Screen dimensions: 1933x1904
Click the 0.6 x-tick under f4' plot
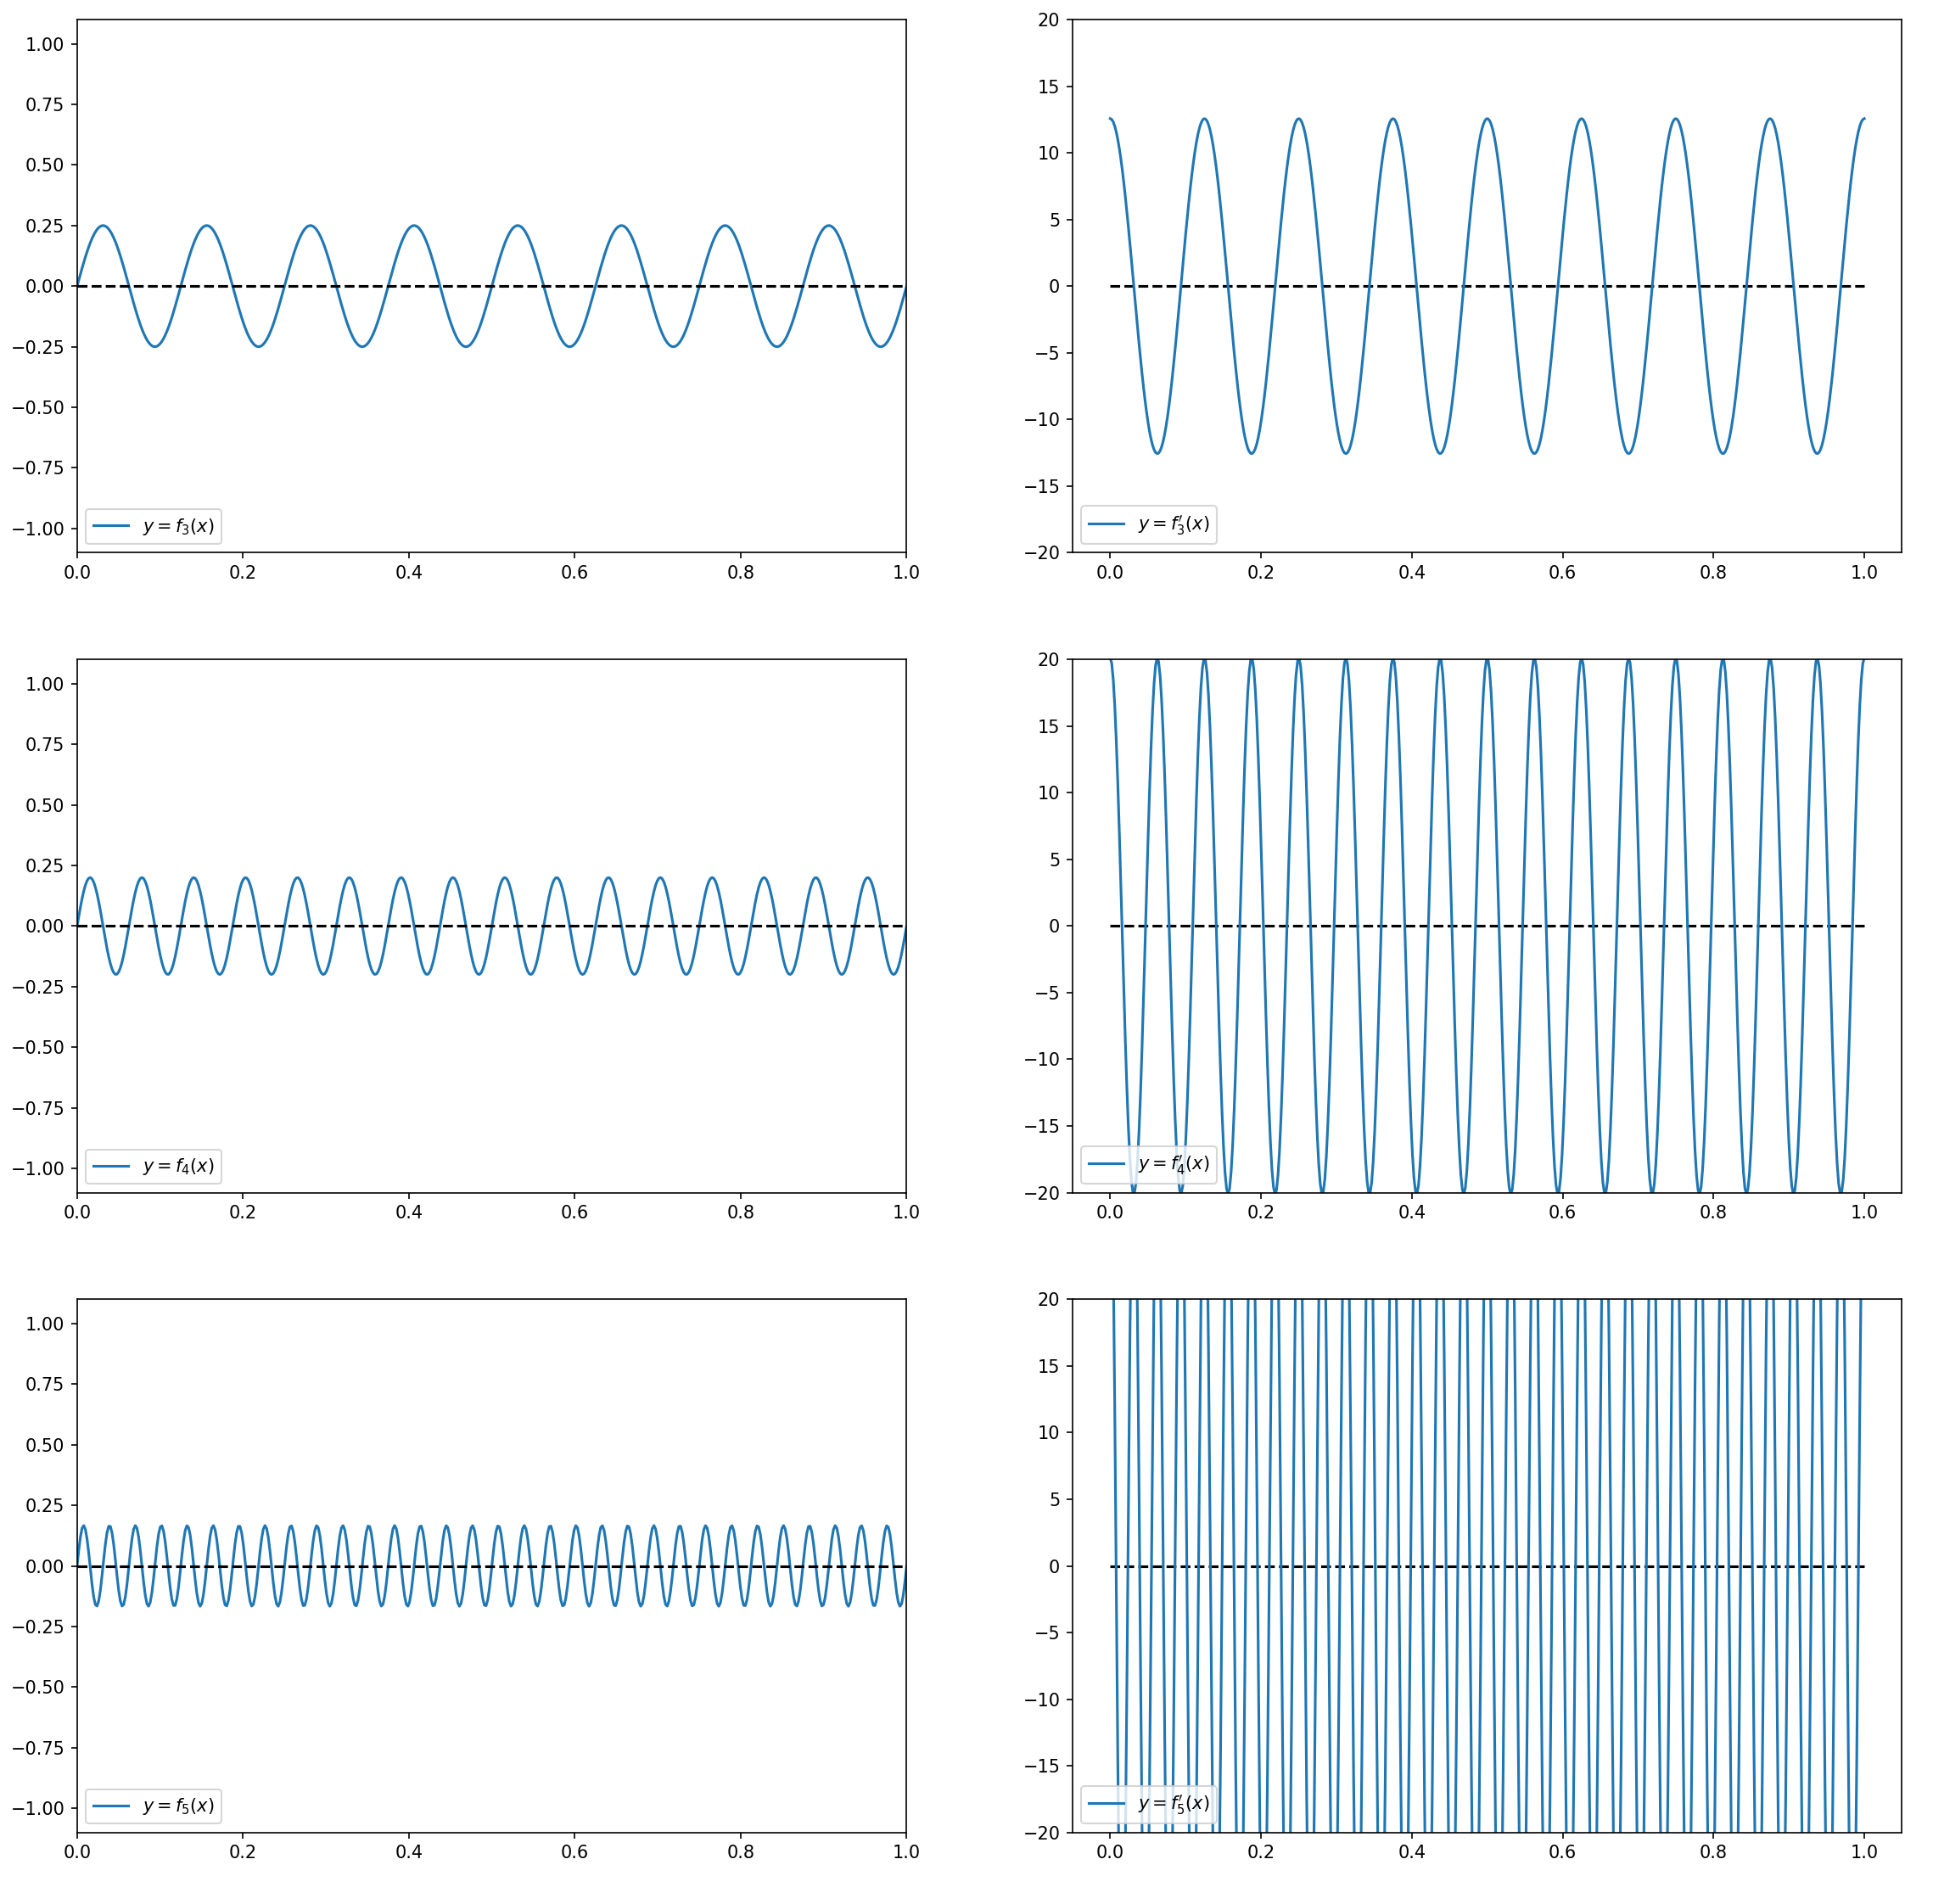click(1562, 1212)
